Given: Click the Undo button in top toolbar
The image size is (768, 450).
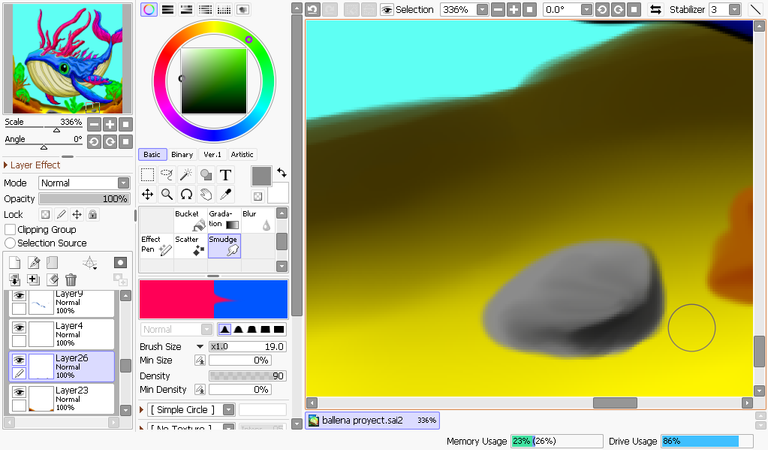Looking at the screenshot, I should pyautogui.click(x=312, y=9).
